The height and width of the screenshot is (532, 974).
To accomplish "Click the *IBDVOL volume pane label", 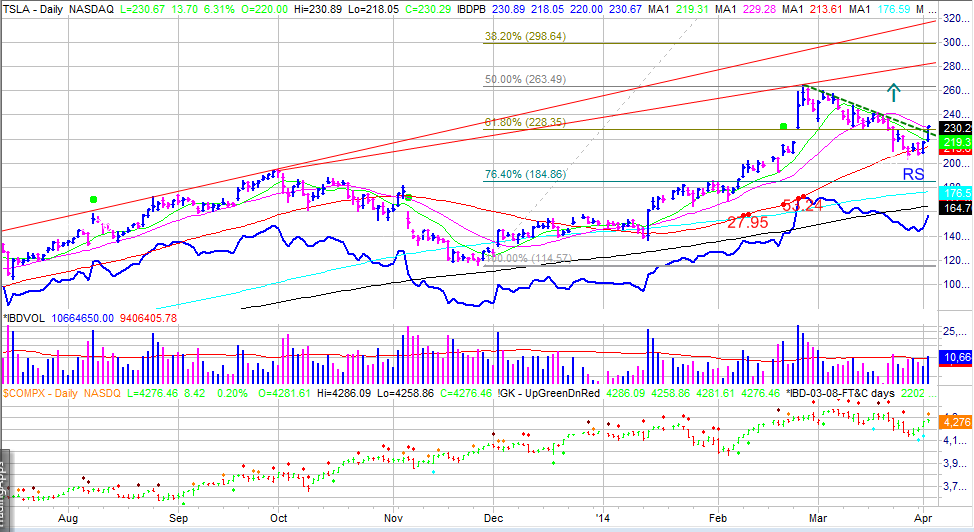I will click(24, 318).
